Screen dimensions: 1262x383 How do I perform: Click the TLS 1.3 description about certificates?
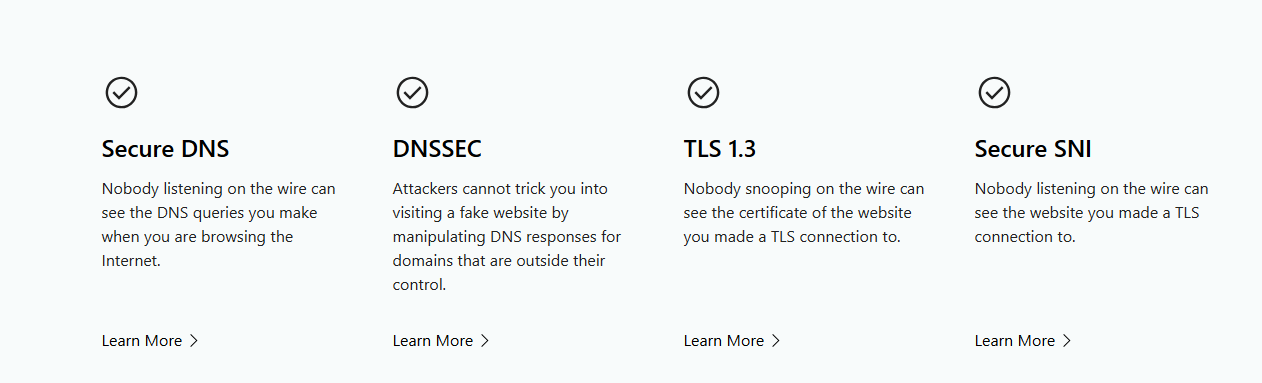click(x=804, y=213)
